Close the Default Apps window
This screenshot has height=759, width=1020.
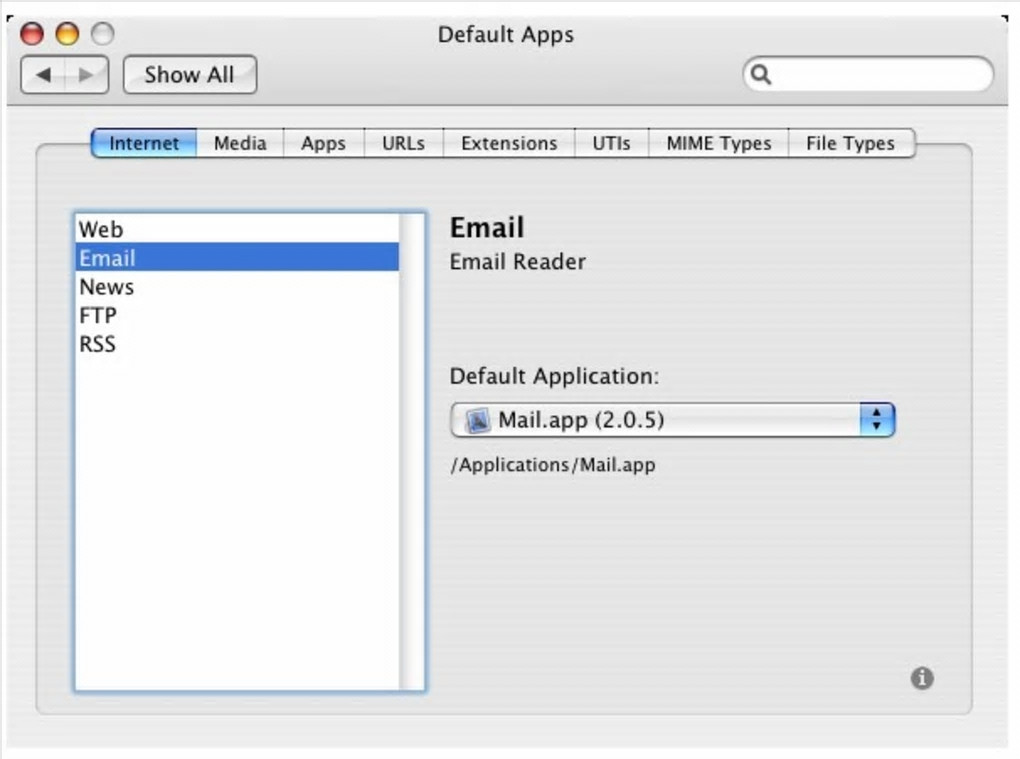(x=32, y=33)
